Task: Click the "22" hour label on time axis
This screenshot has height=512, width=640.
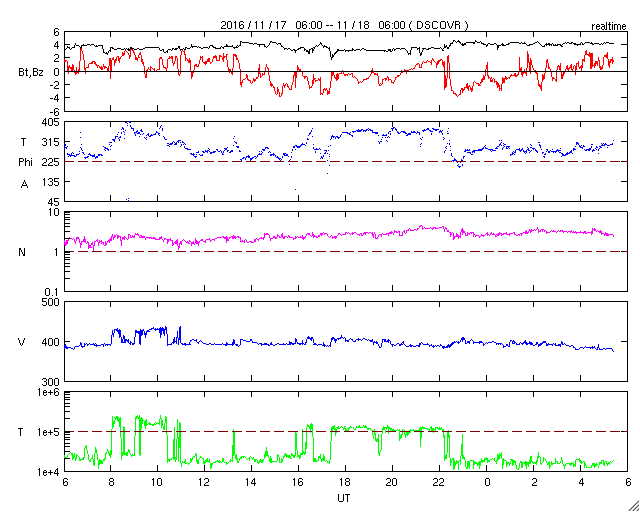Action: pyautogui.click(x=440, y=482)
